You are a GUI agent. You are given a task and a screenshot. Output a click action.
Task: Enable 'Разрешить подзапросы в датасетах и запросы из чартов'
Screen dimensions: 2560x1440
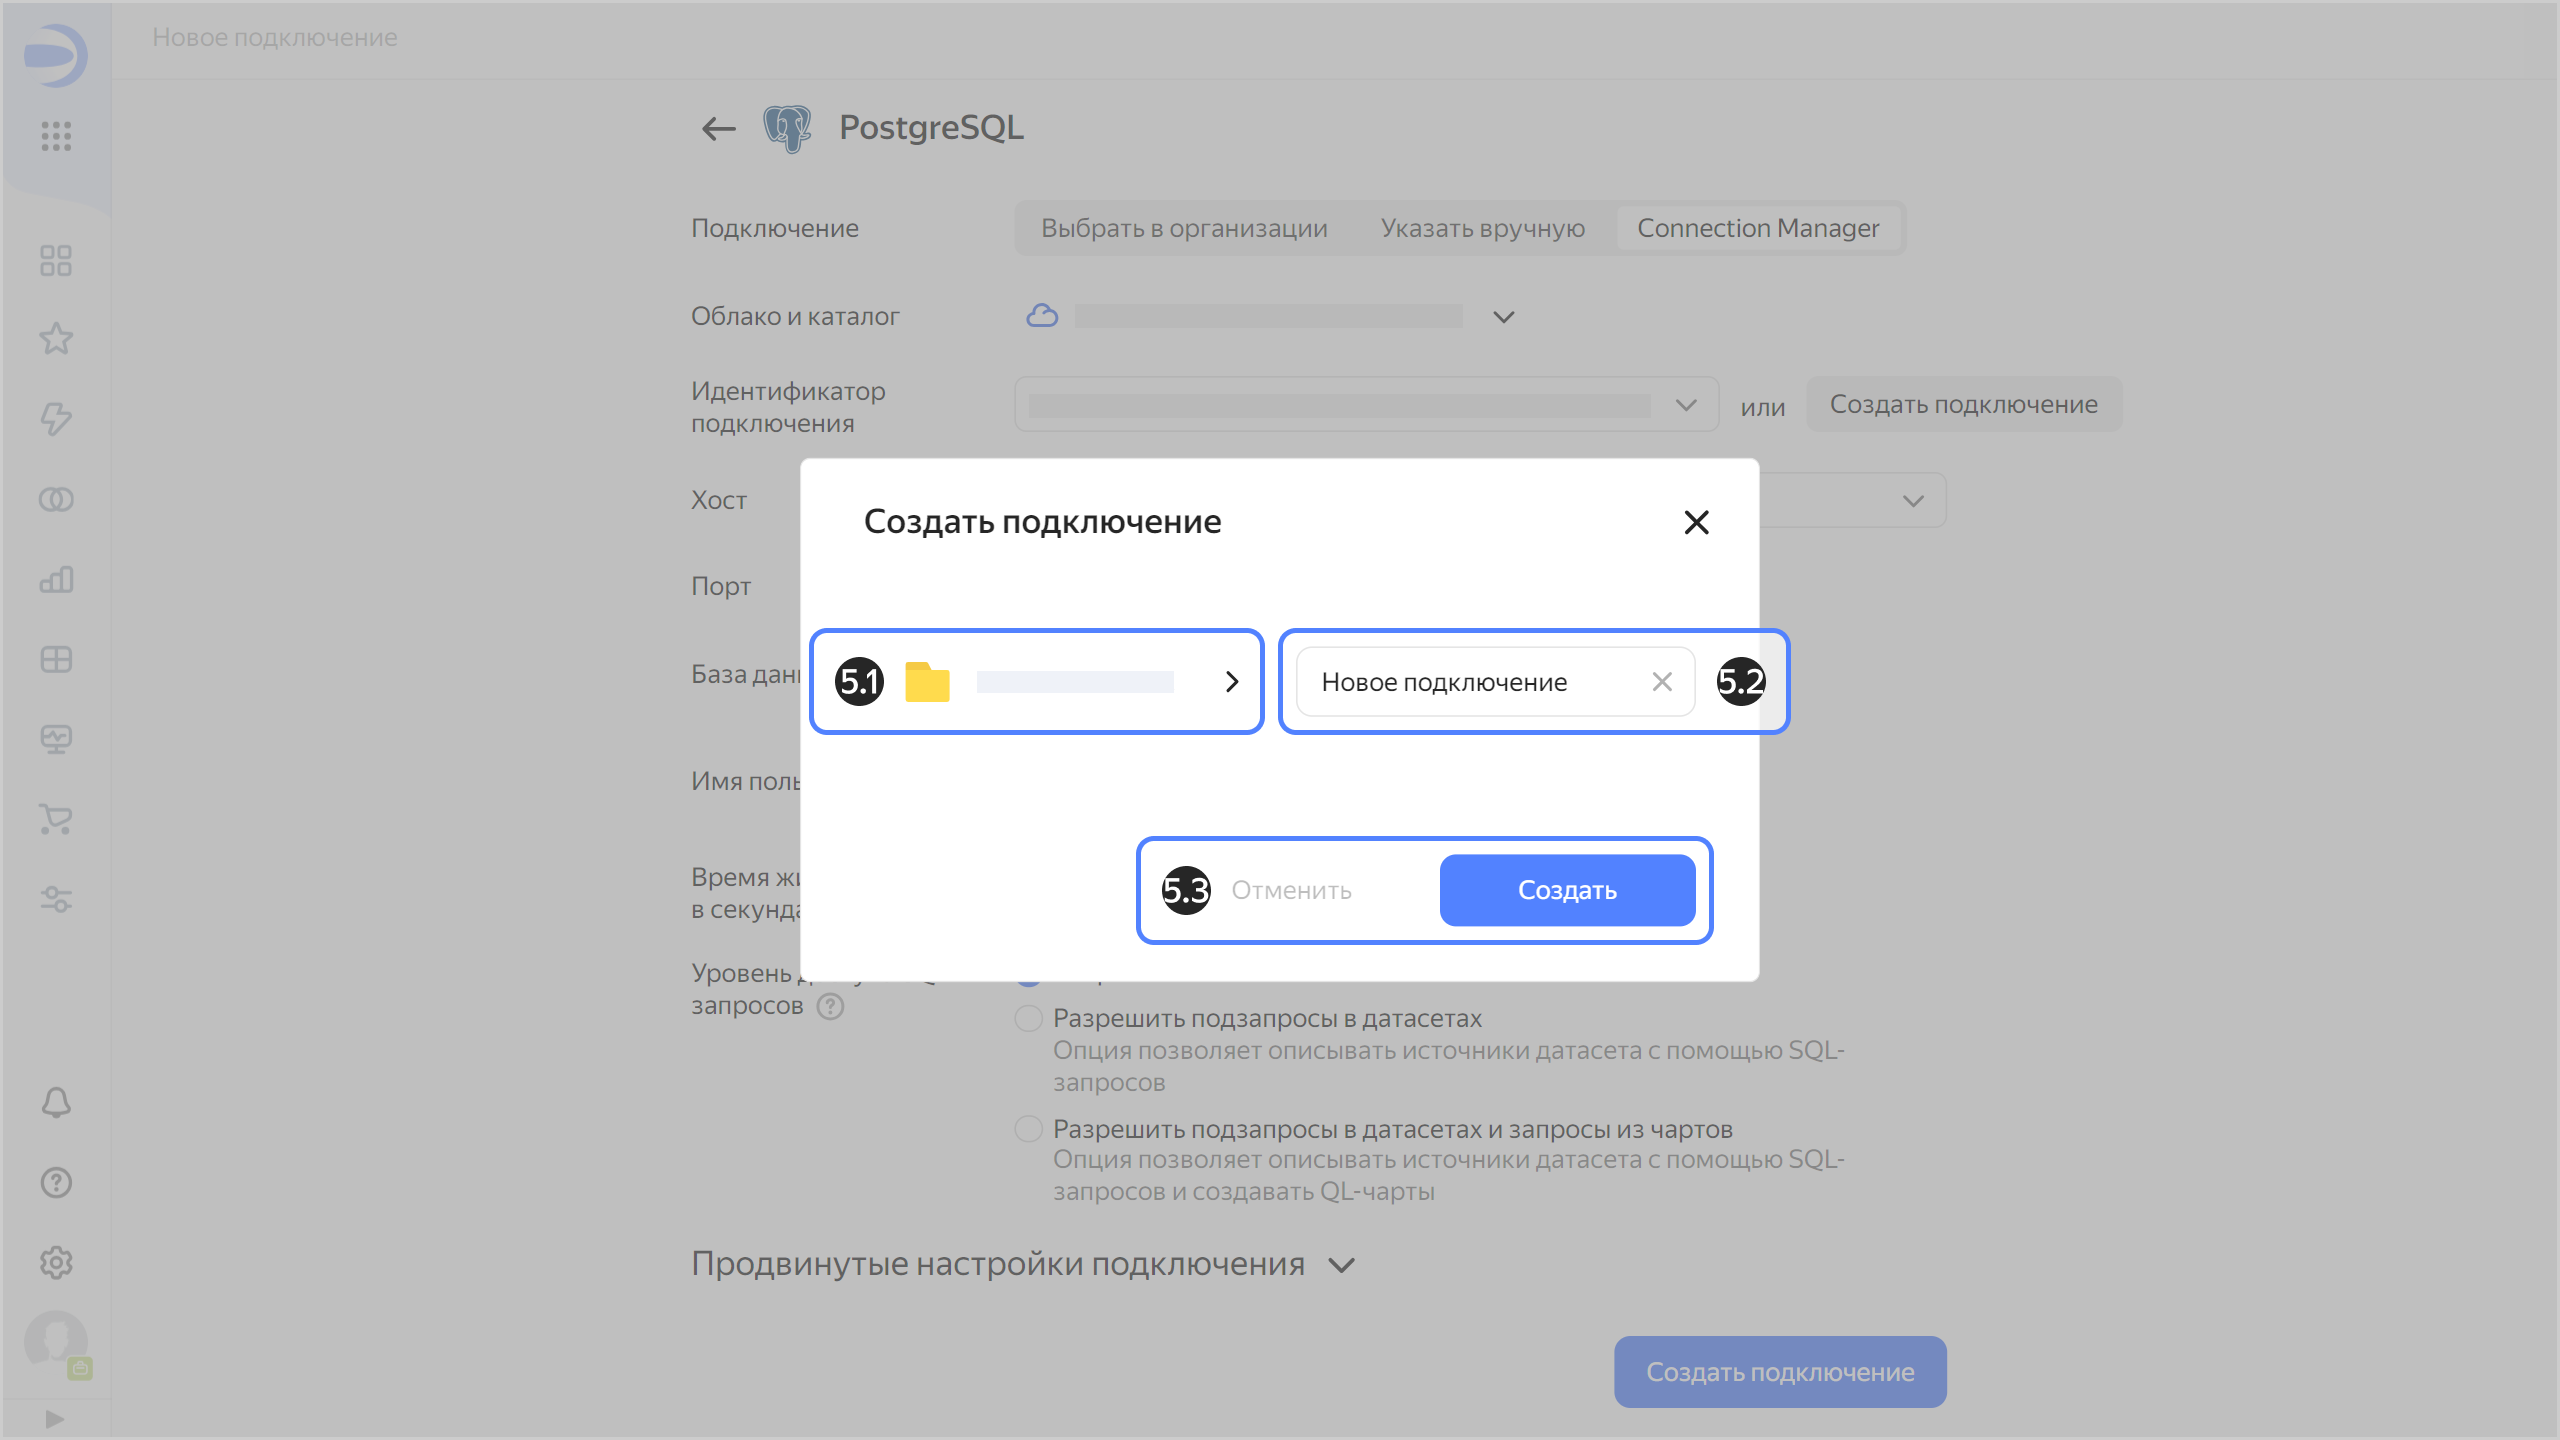(x=1028, y=1128)
